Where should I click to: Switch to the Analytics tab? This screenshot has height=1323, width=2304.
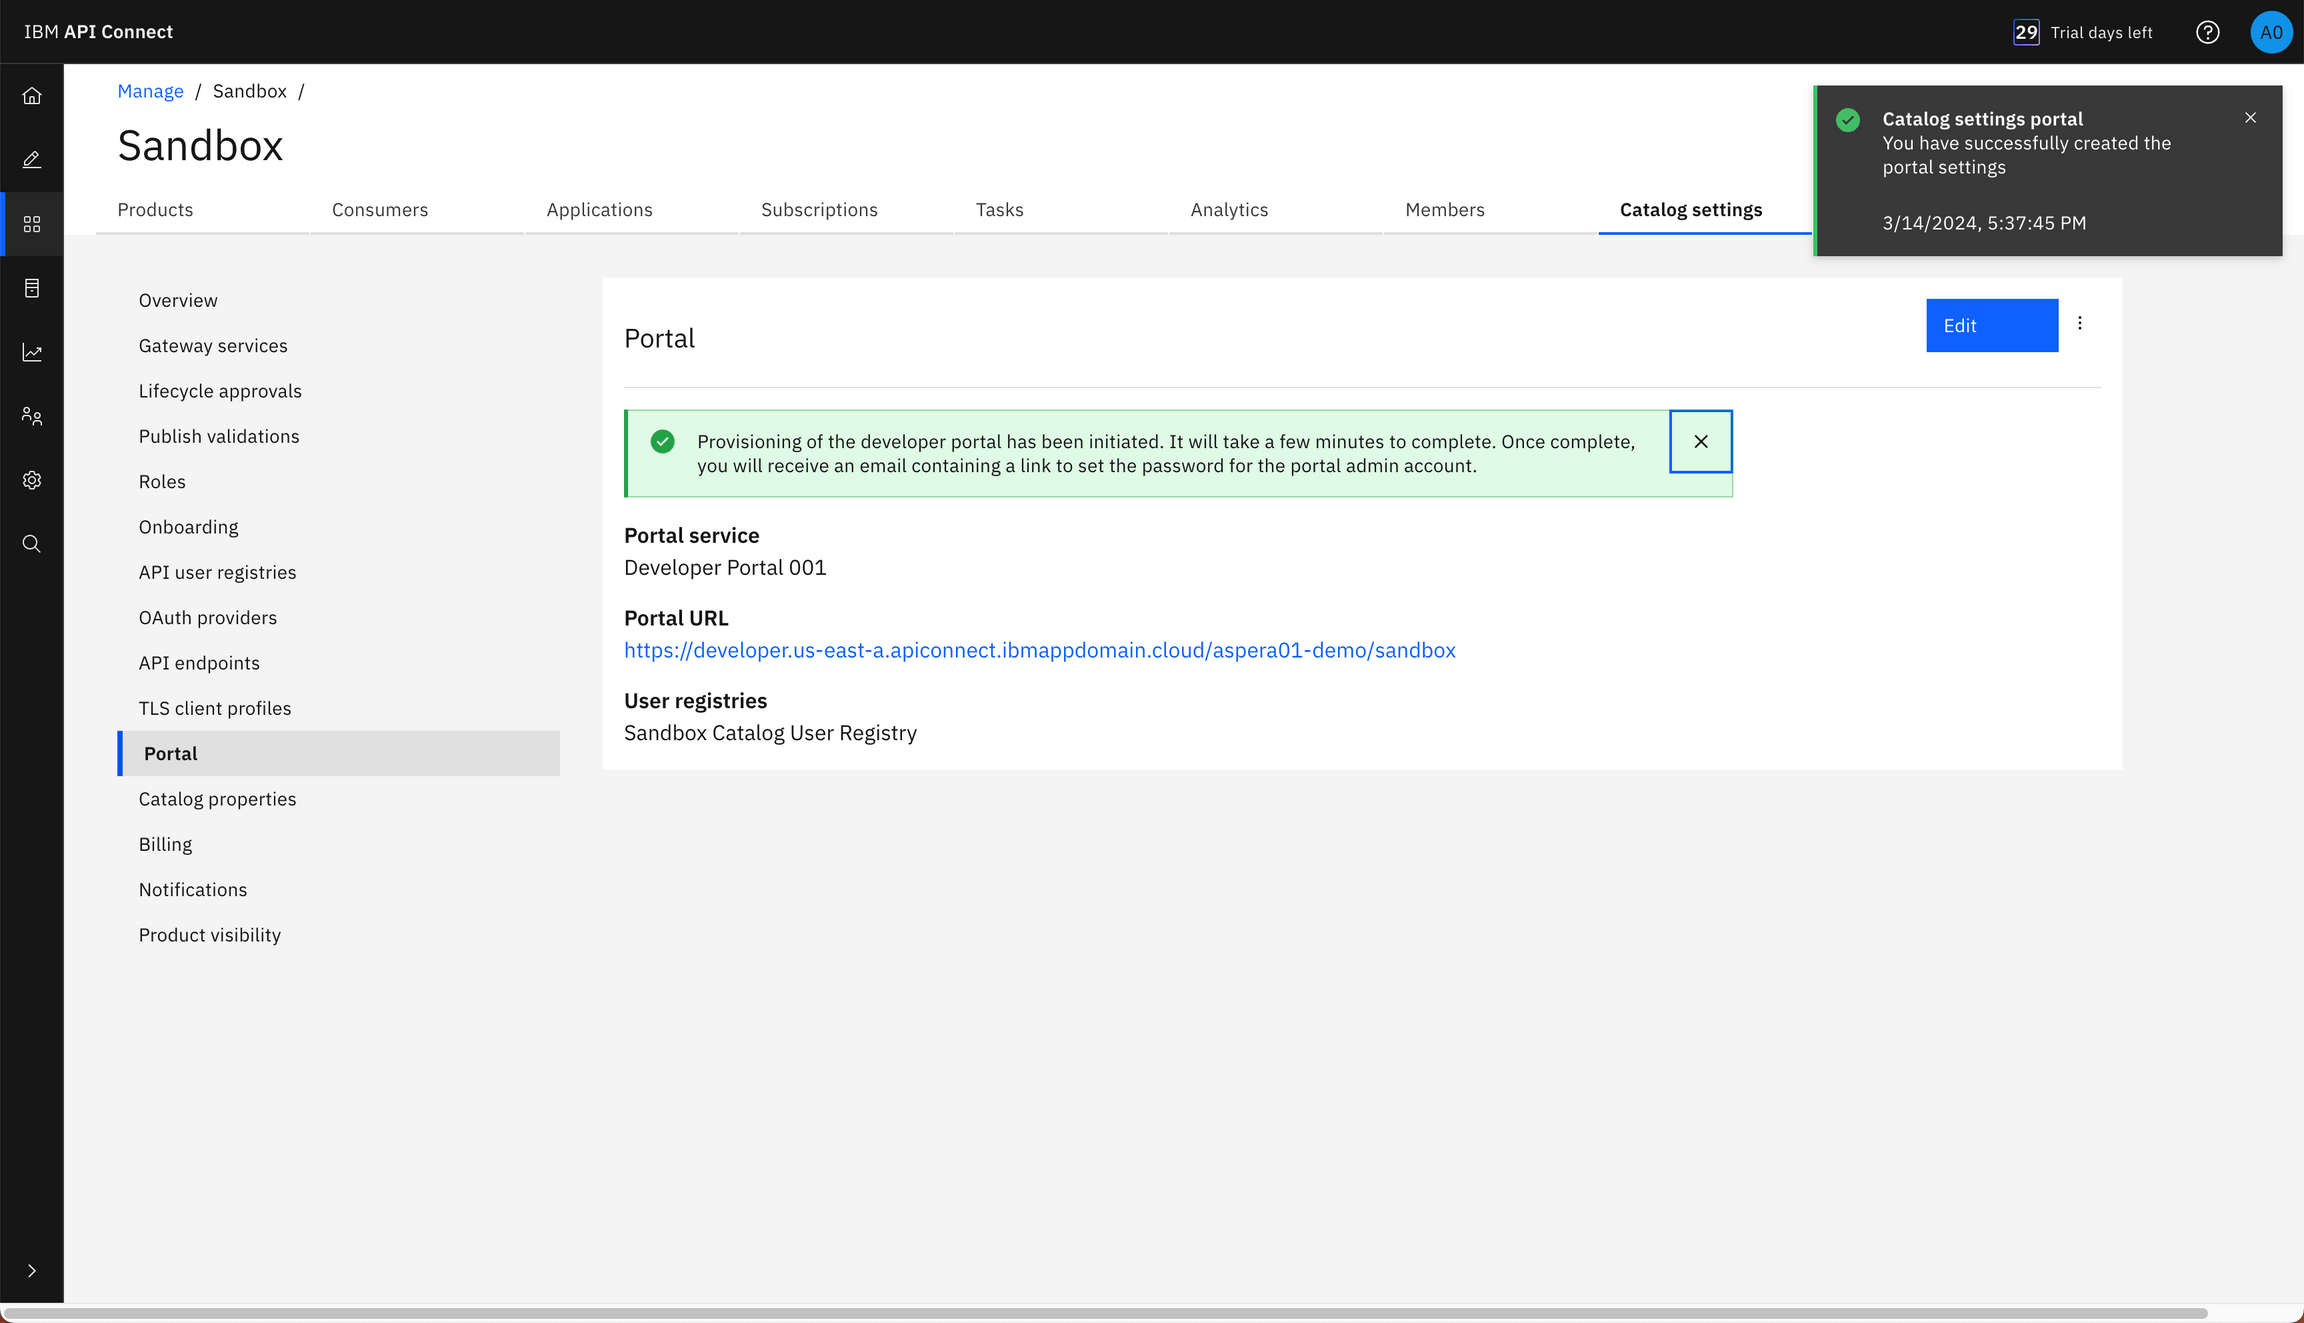[1229, 210]
